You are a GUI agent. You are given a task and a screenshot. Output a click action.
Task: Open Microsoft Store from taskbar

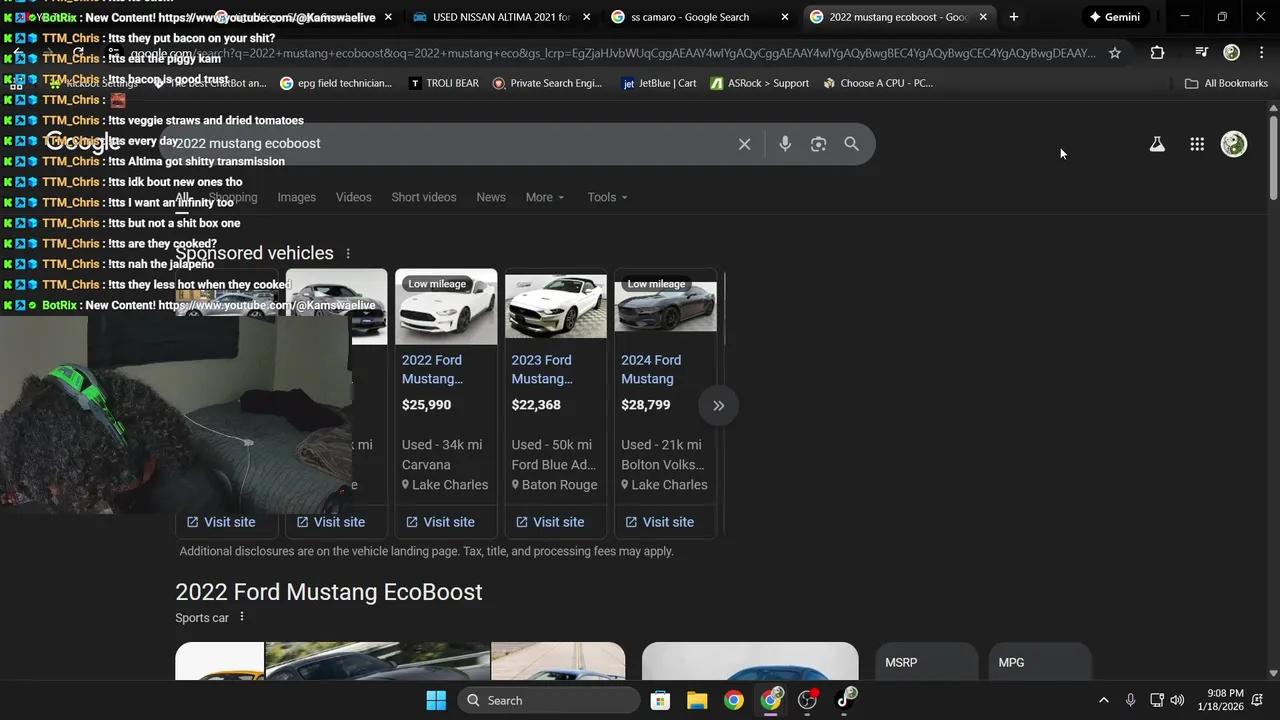pos(660,700)
